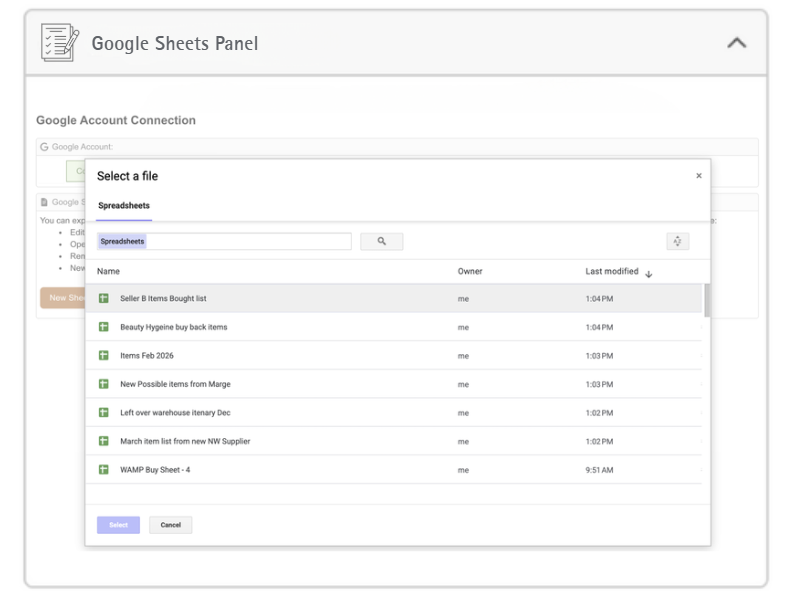
Task: Click the Select button in dialog
Action: [x=118, y=525]
